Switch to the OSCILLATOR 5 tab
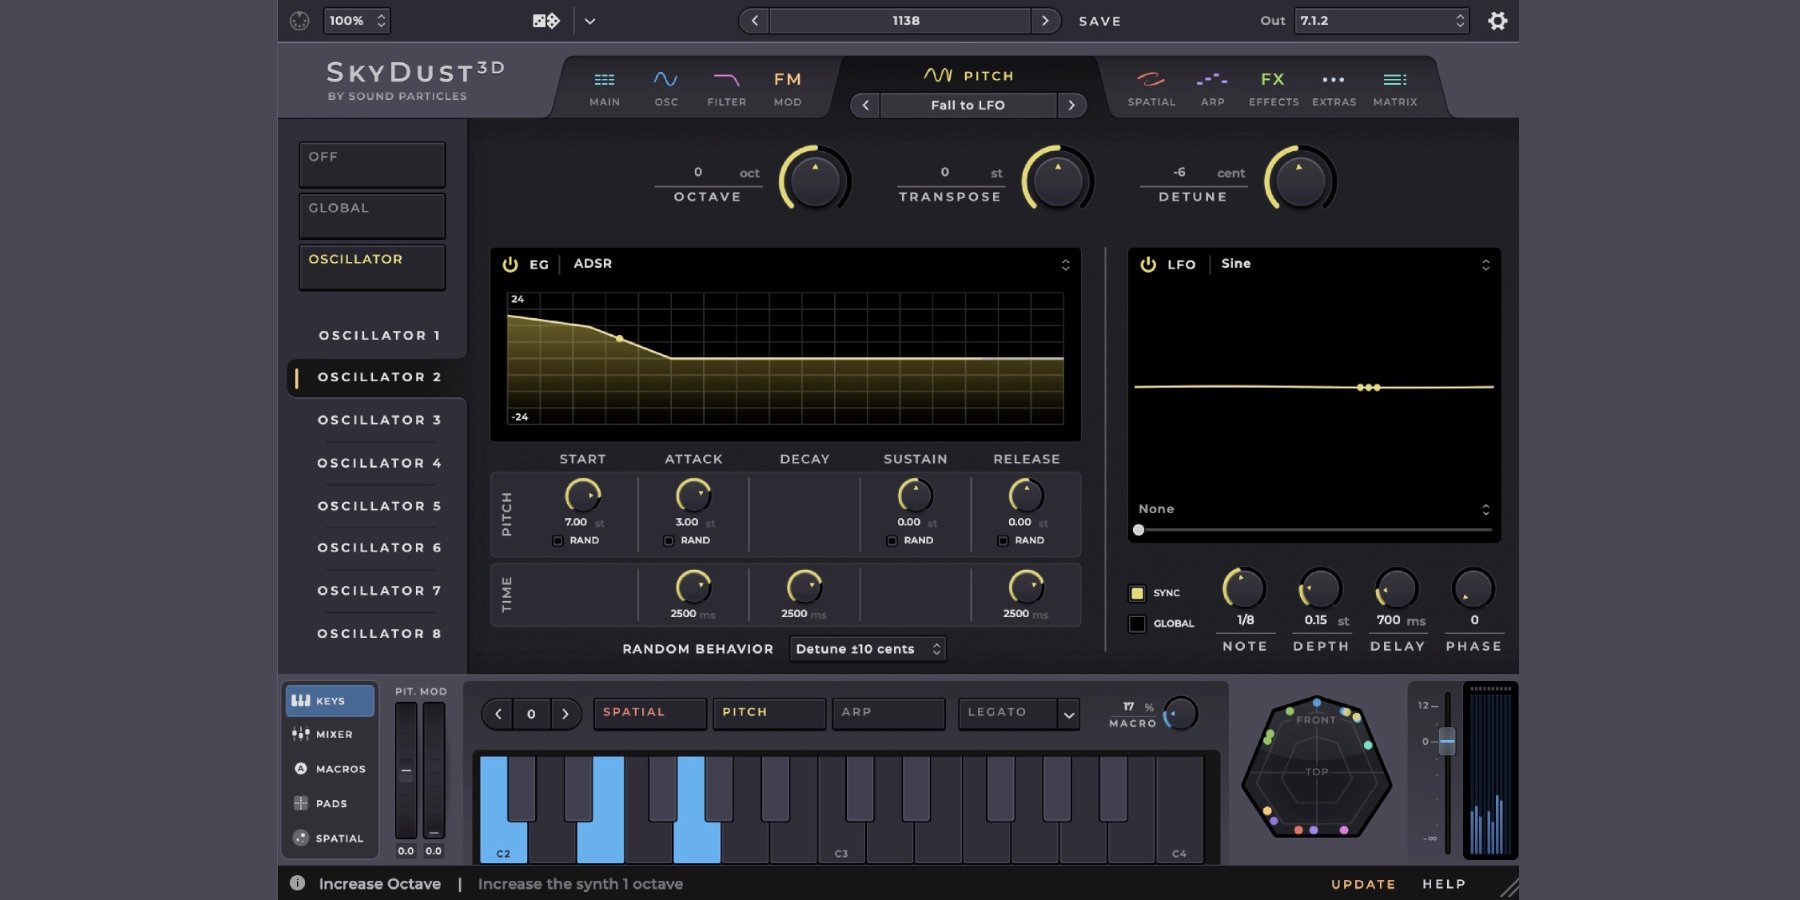Screen dimensions: 1800x900 click(377, 506)
